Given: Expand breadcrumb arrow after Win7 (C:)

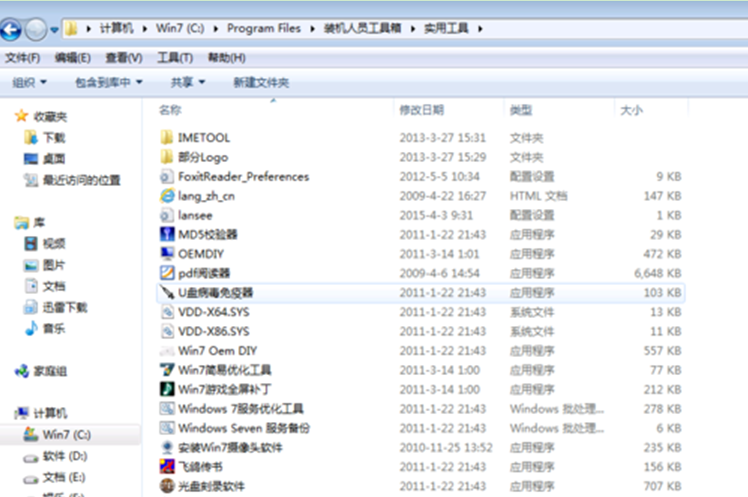Looking at the screenshot, I should click(216, 29).
